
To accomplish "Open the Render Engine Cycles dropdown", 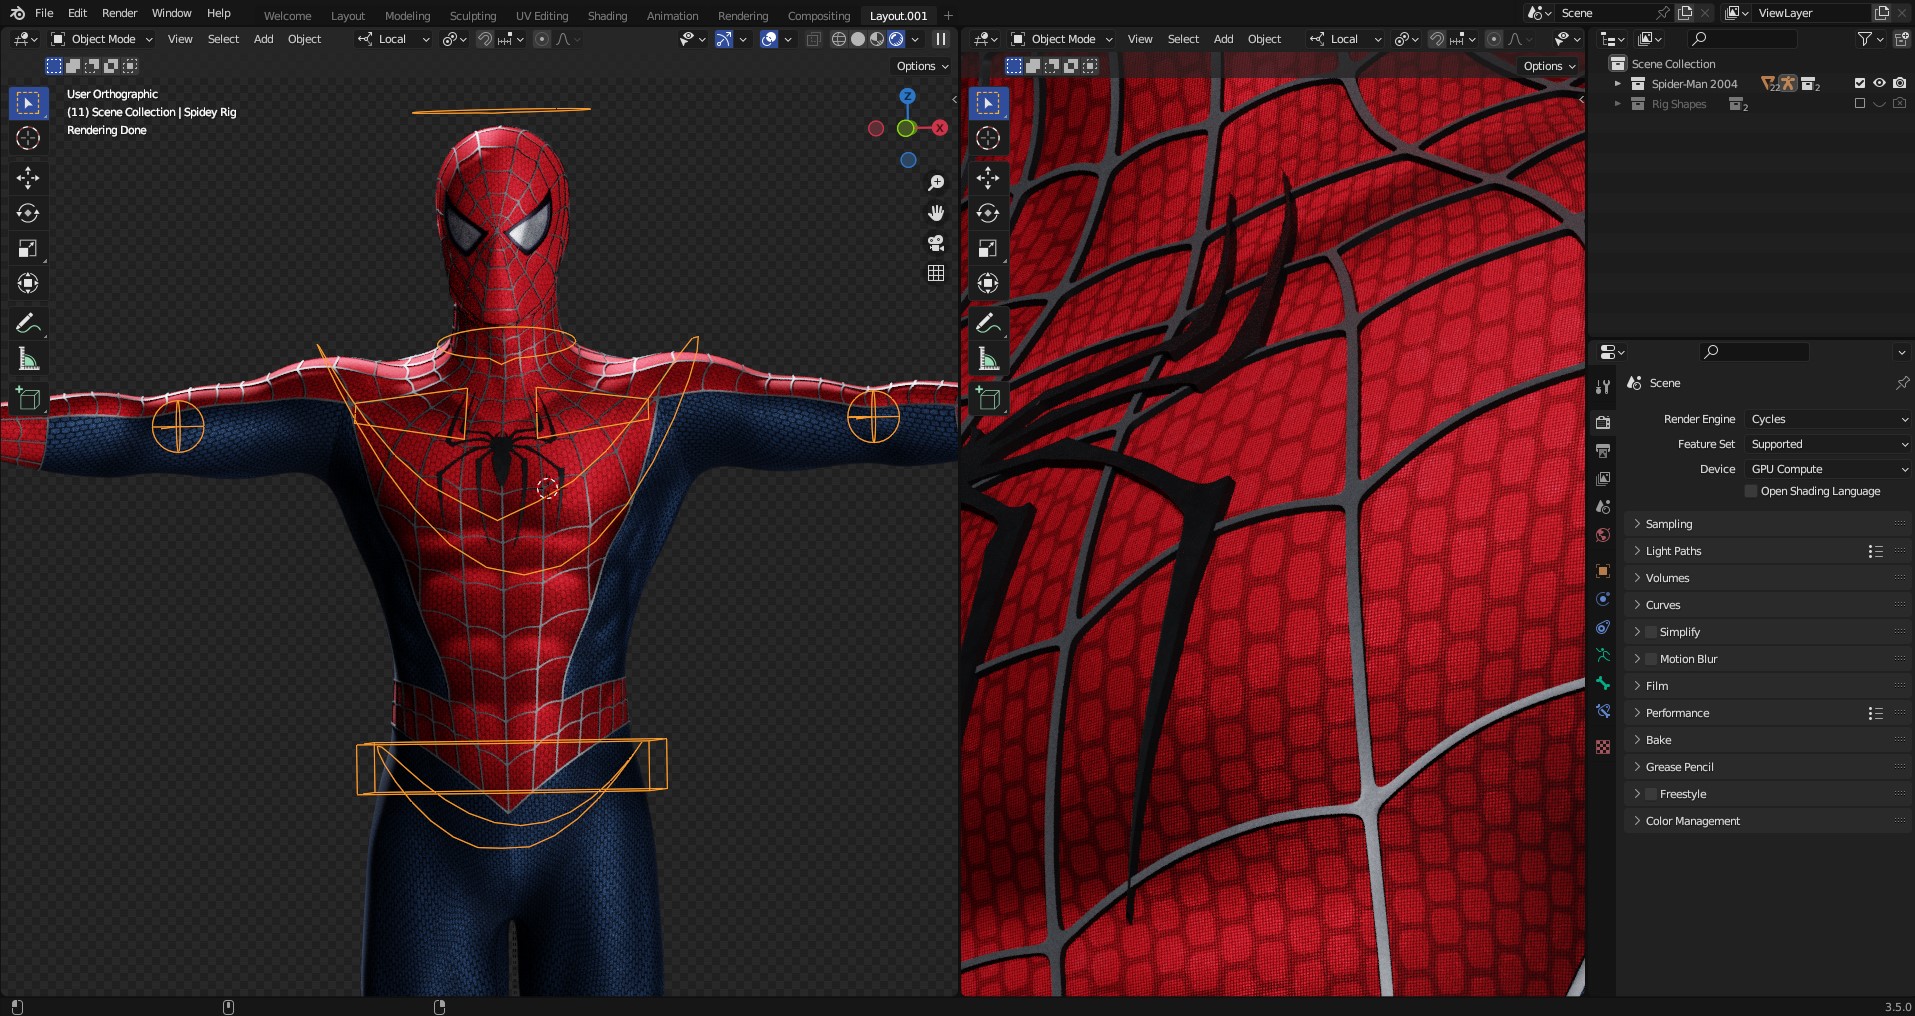I will coord(1828,419).
